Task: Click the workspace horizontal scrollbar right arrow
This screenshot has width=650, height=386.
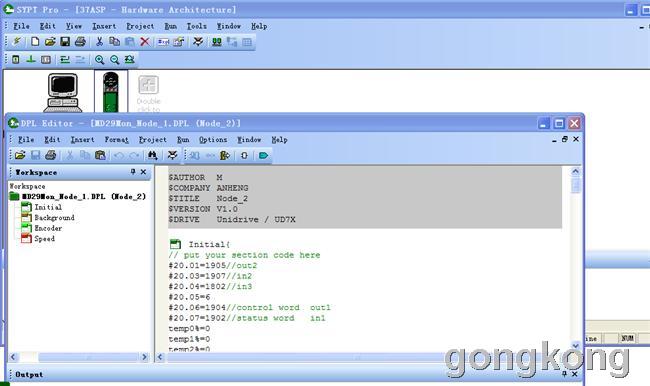Action: tap(145, 357)
